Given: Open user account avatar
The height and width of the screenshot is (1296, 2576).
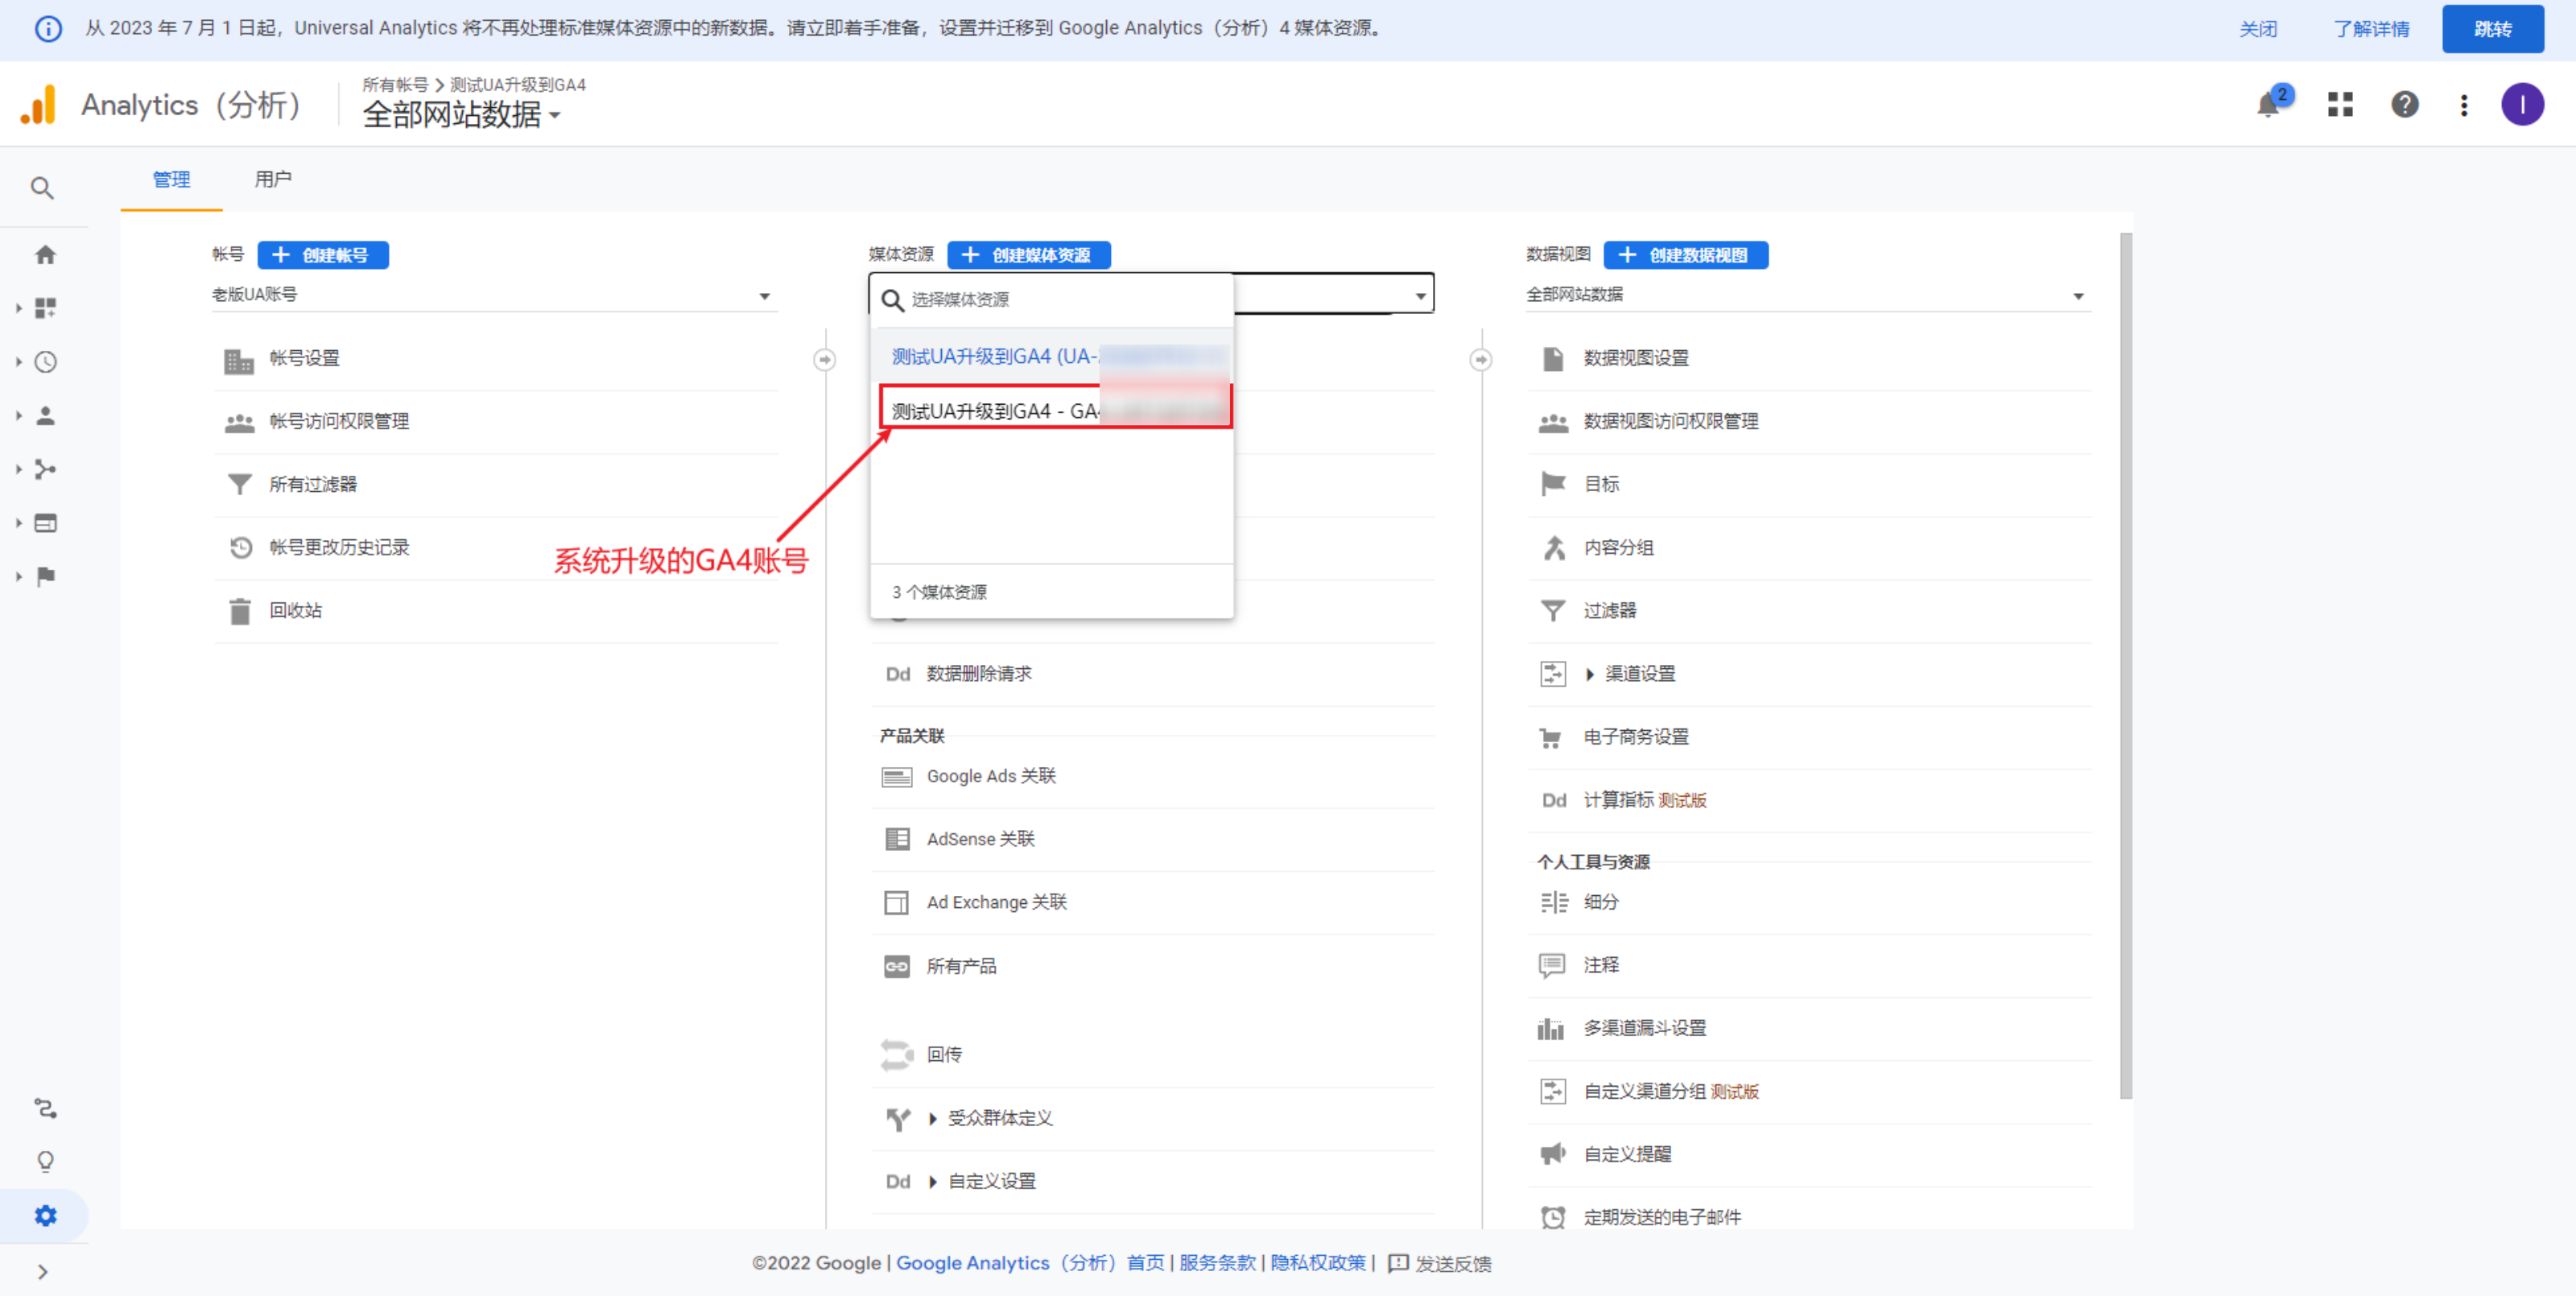Looking at the screenshot, I should point(2522,104).
